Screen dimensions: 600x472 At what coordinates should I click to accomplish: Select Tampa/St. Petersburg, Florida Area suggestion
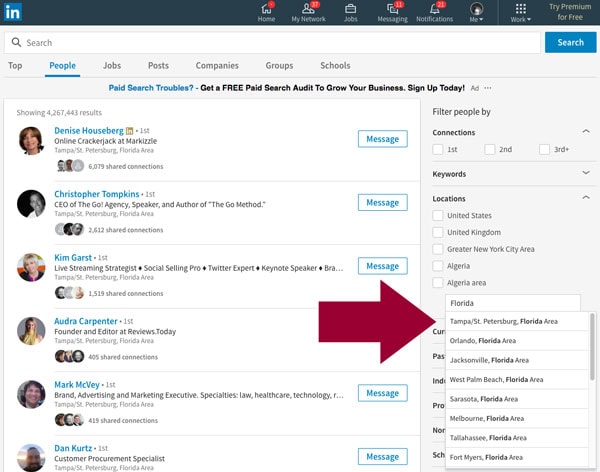pyautogui.click(x=517, y=321)
